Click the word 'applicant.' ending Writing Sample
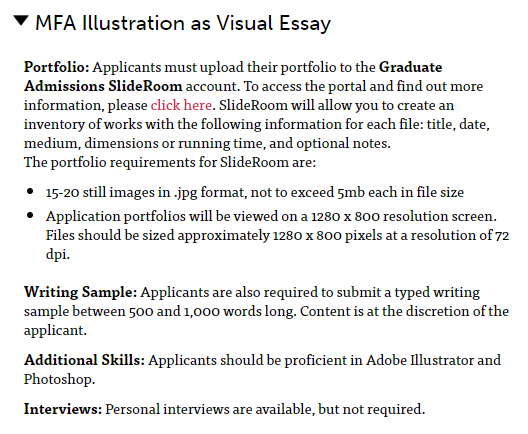Viewport: 528px width, 434px height. click(x=56, y=330)
